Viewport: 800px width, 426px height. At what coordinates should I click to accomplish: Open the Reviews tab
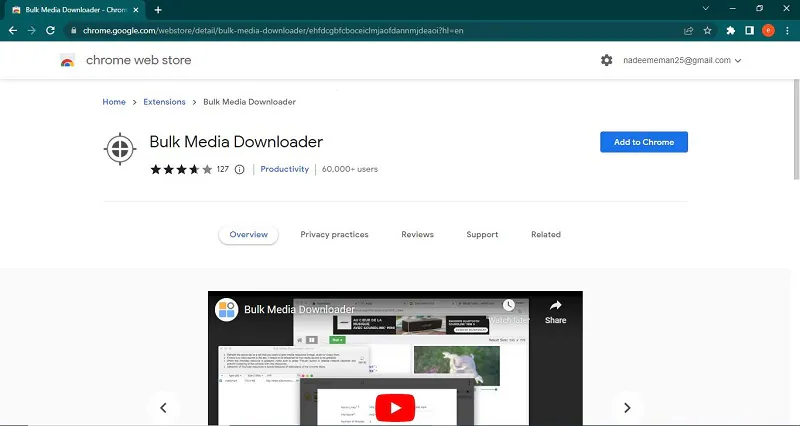coord(417,235)
